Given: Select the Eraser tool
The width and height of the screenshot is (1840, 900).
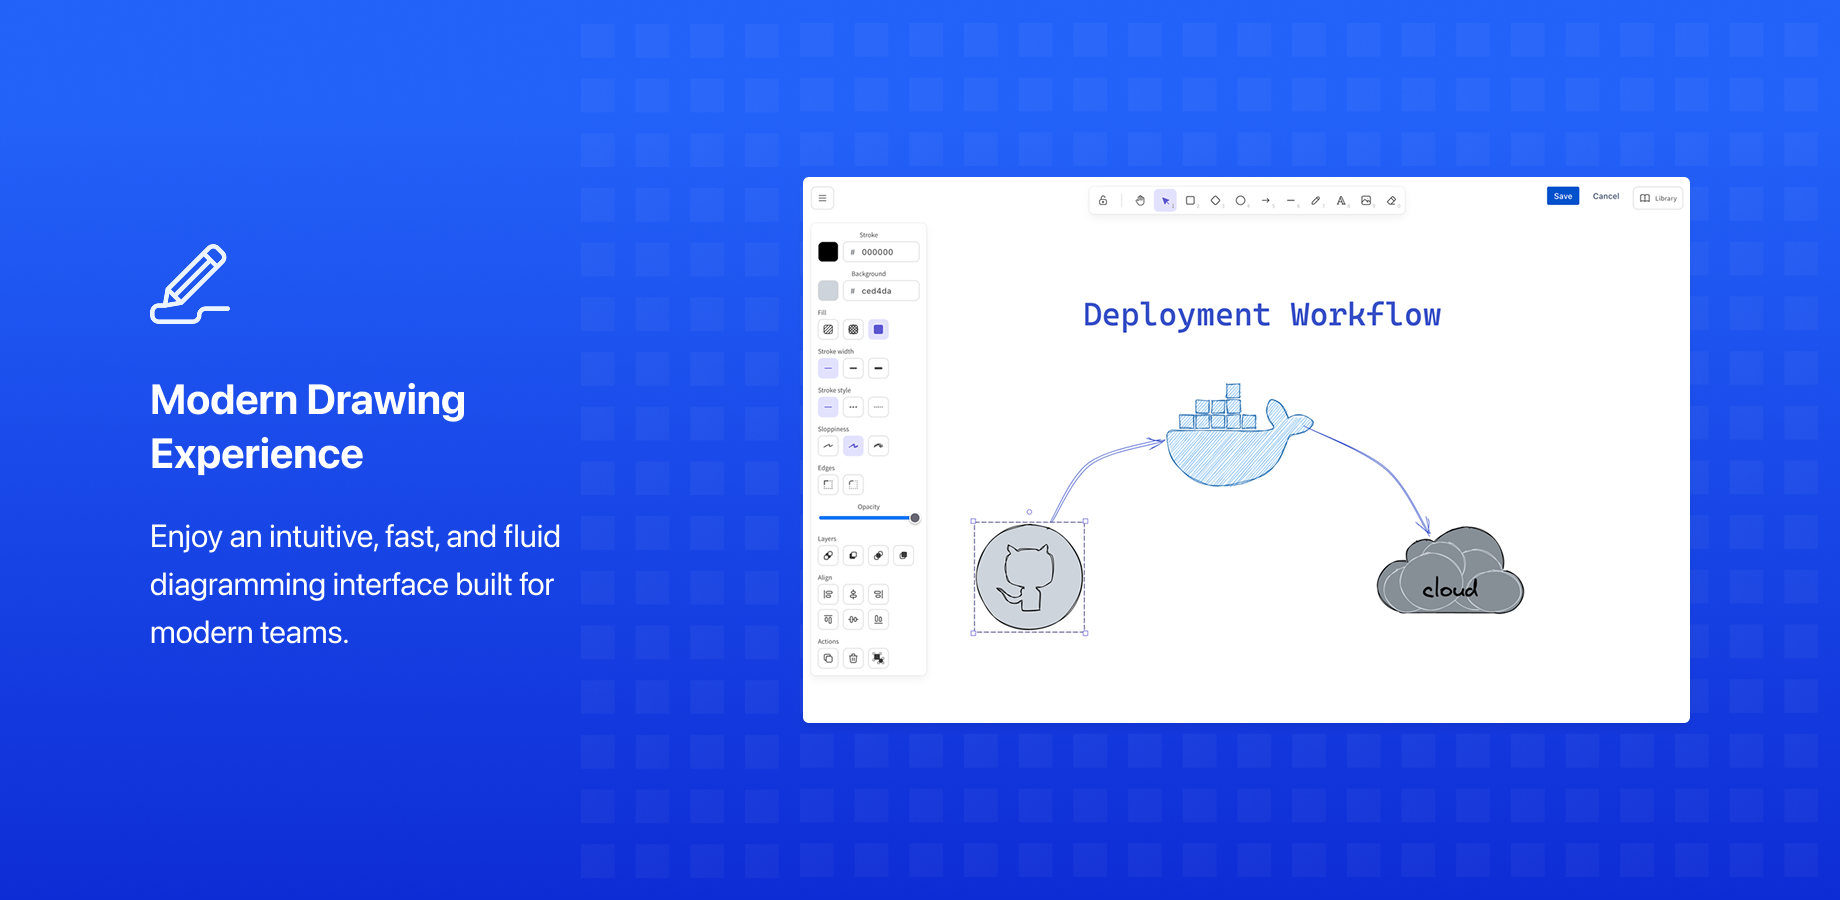Looking at the screenshot, I should tap(1391, 200).
